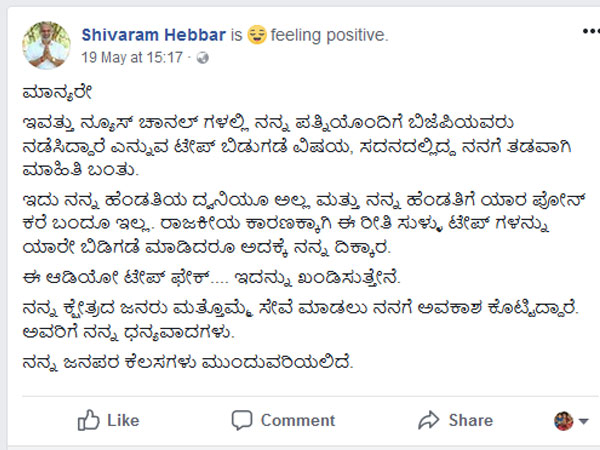
Task: Expand the dropdown arrow next to small avatar
Action: click(x=583, y=421)
